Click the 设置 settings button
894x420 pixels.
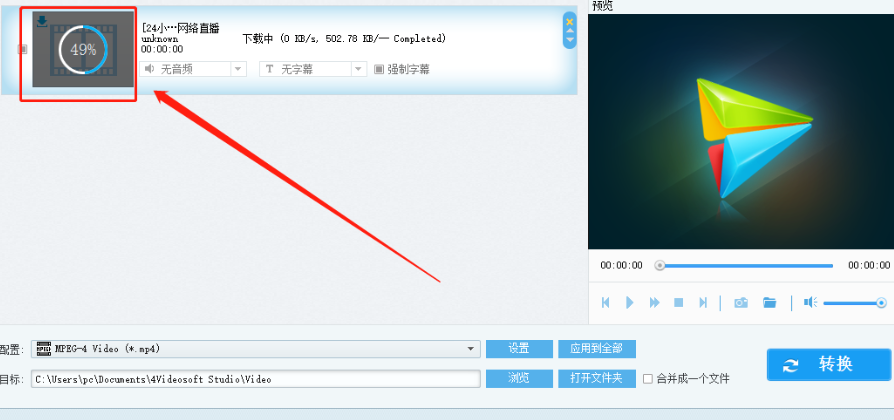pyautogui.click(x=519, y=349)
